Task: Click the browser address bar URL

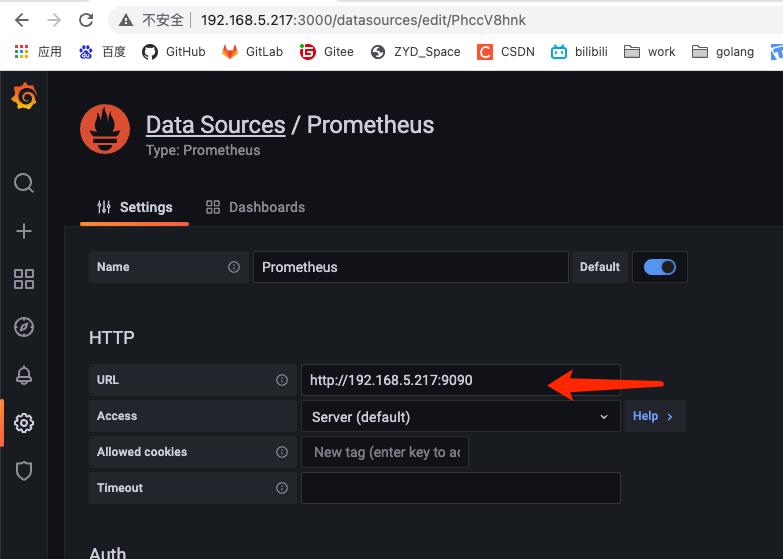Action: click(363, 20)
